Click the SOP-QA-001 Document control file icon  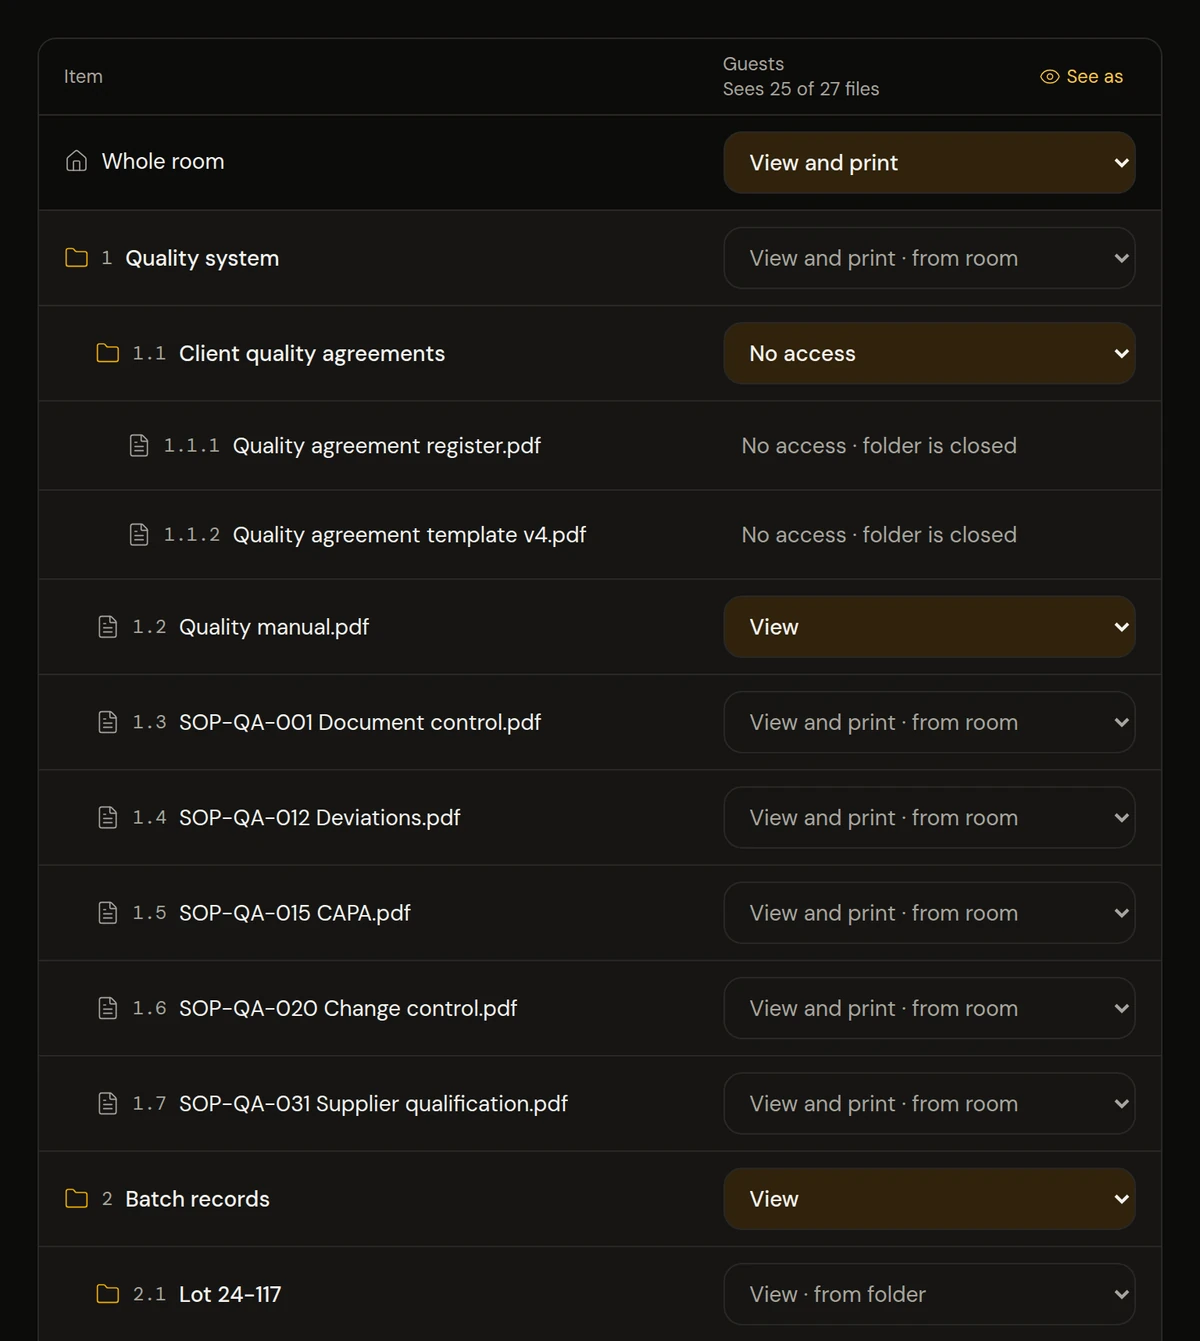[108, 722]
